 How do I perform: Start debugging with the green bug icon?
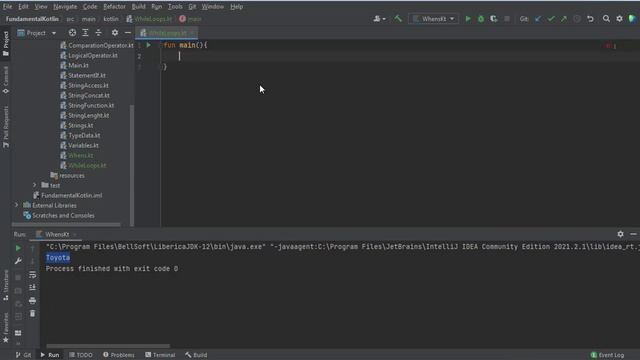tap(481, 19)
